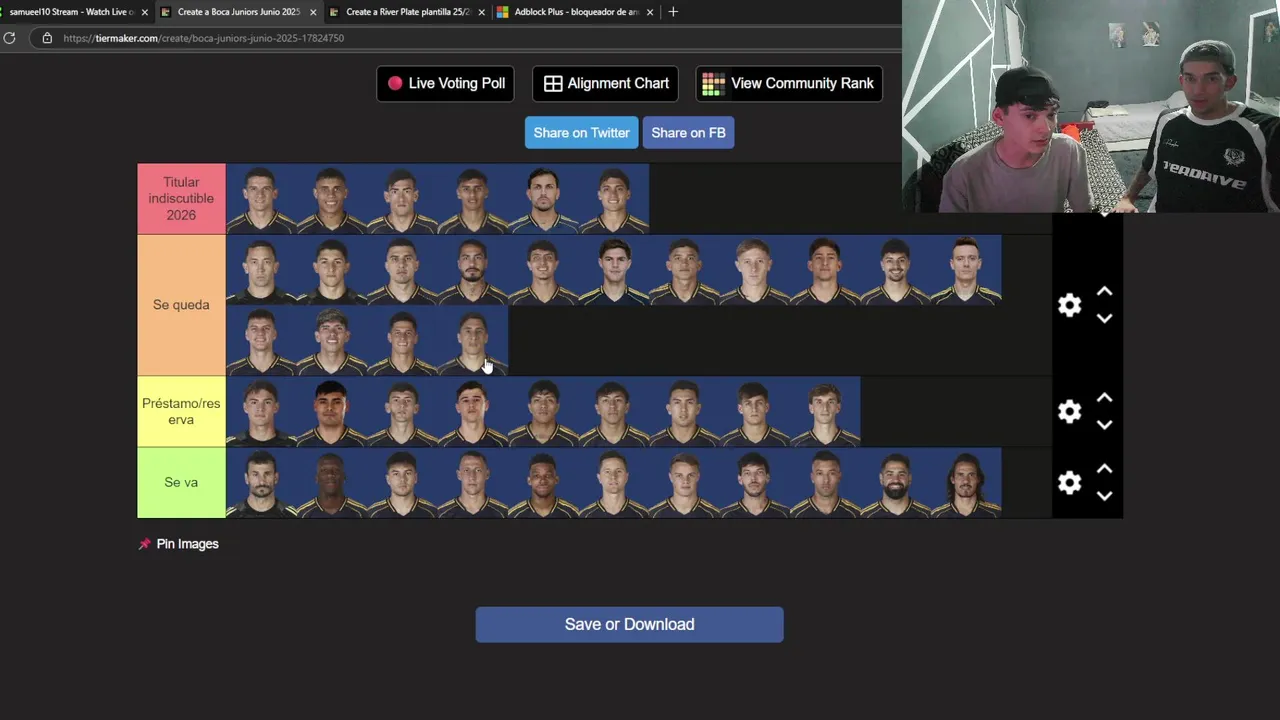
Task: Close the samueel10 Stream tab
Action: click(145, 12)
